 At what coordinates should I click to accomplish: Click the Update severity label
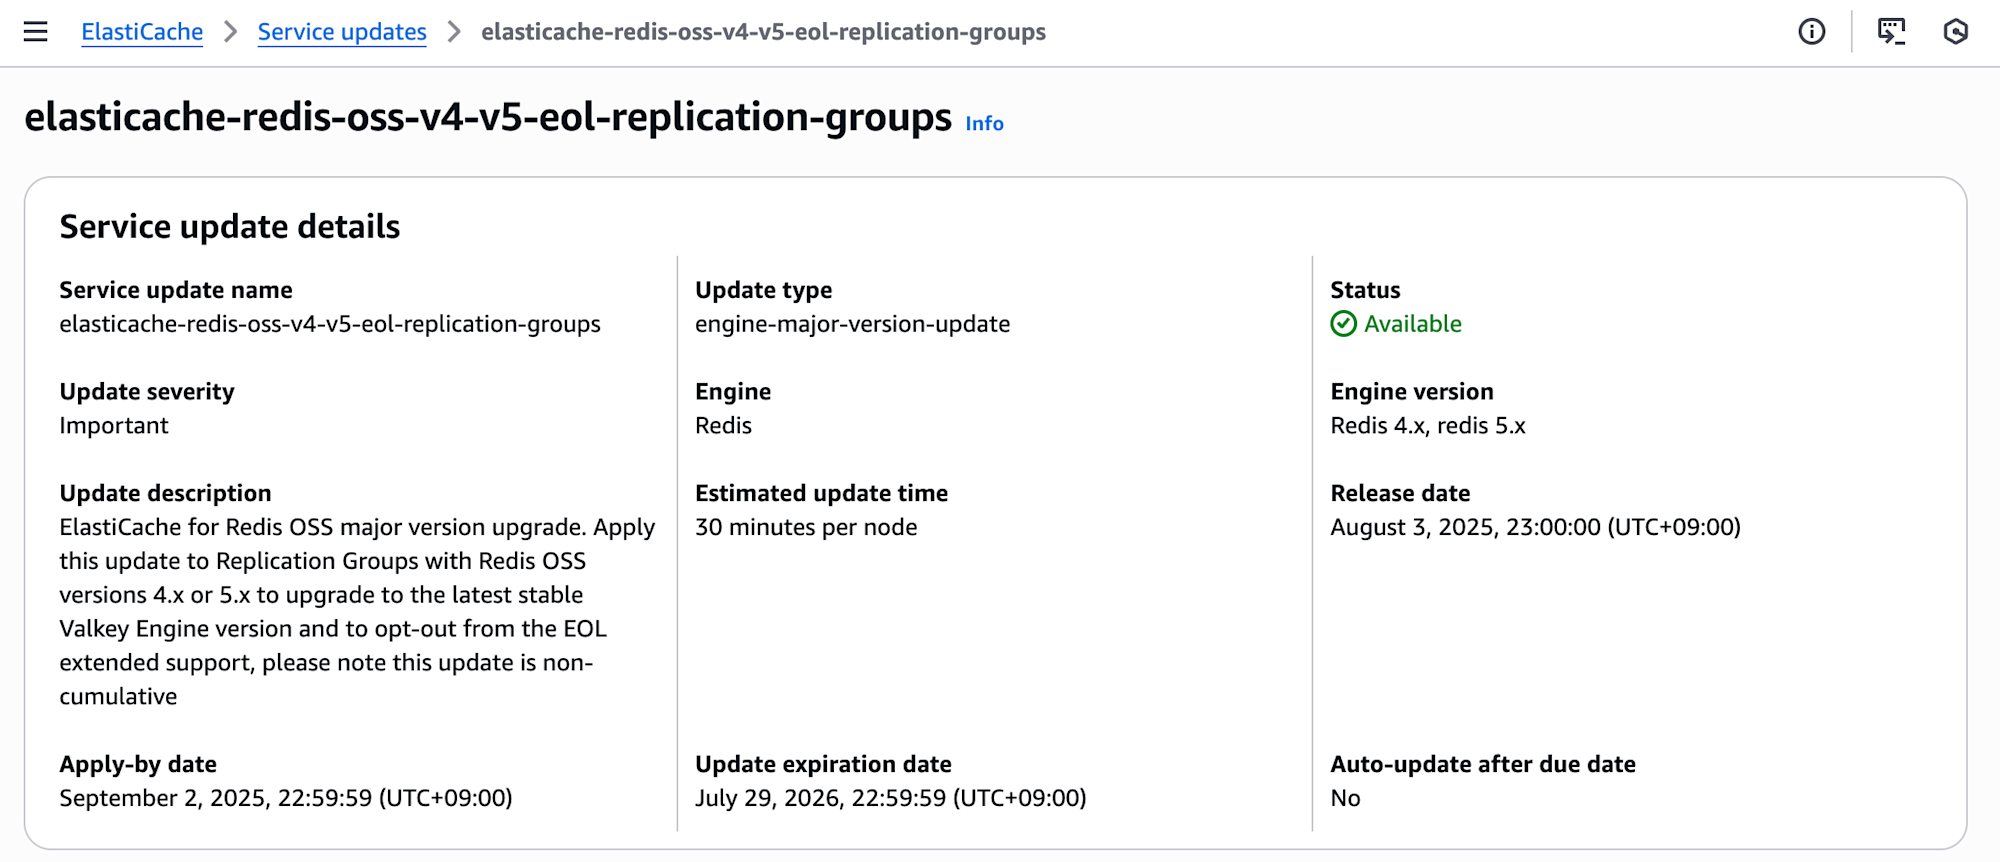click(147, 392)
